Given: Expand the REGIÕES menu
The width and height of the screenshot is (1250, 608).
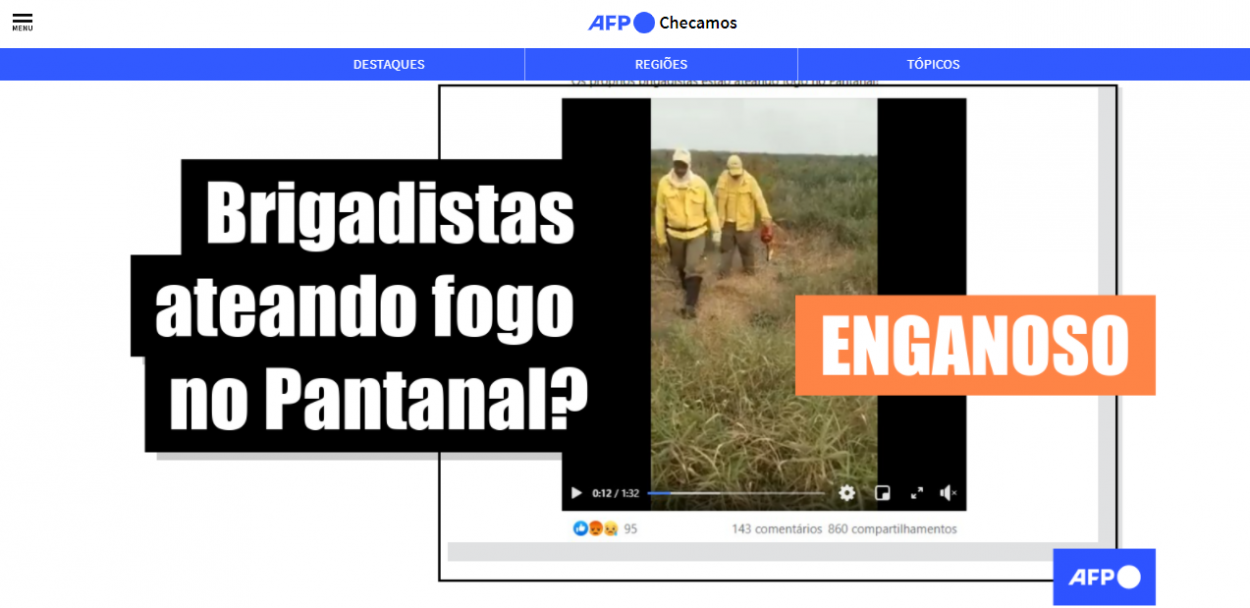Looking at the screenshot, I should pyautogui.click(x=660, y=64).
